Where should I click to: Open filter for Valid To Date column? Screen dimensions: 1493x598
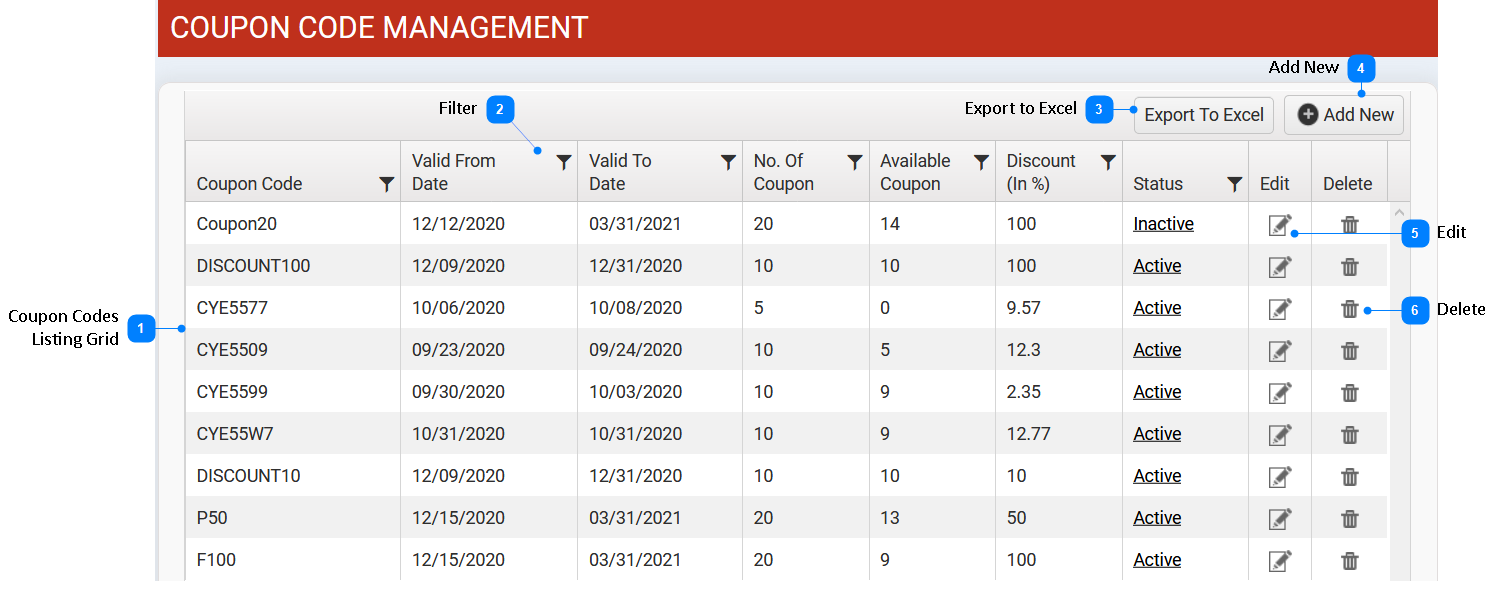tap(729, 162)
